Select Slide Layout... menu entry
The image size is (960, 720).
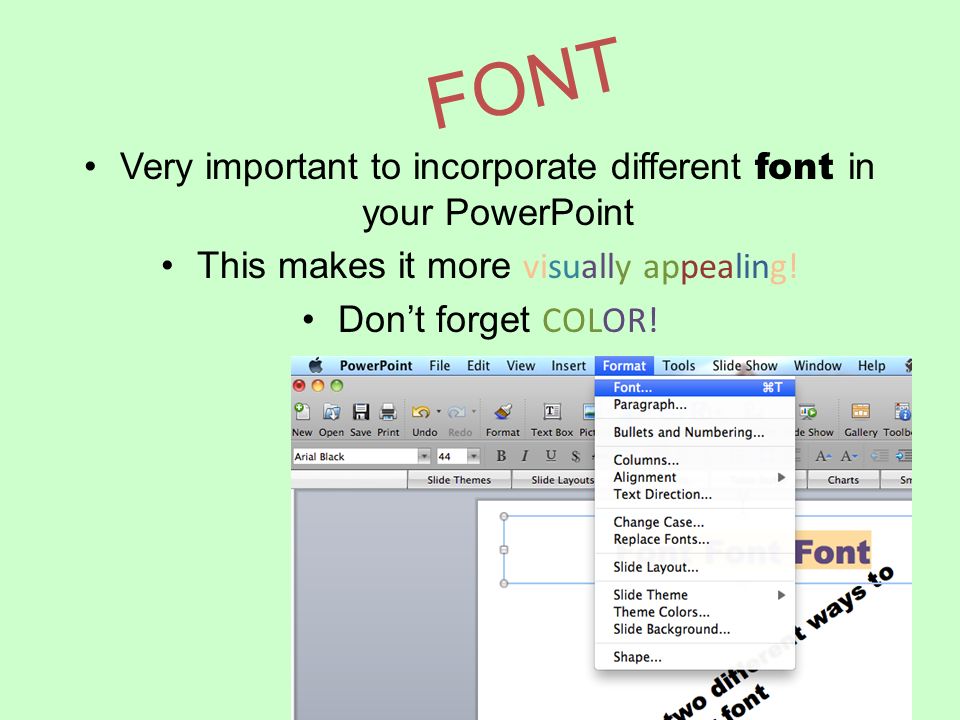[x=695, y=567]
